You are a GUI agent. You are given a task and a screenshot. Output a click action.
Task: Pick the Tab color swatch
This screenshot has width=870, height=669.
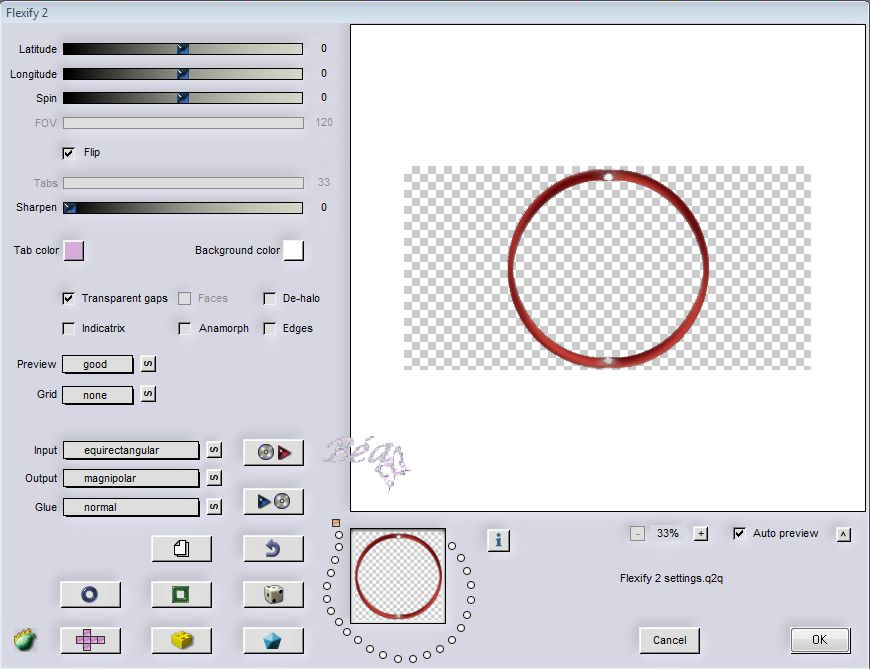point(74,250)
